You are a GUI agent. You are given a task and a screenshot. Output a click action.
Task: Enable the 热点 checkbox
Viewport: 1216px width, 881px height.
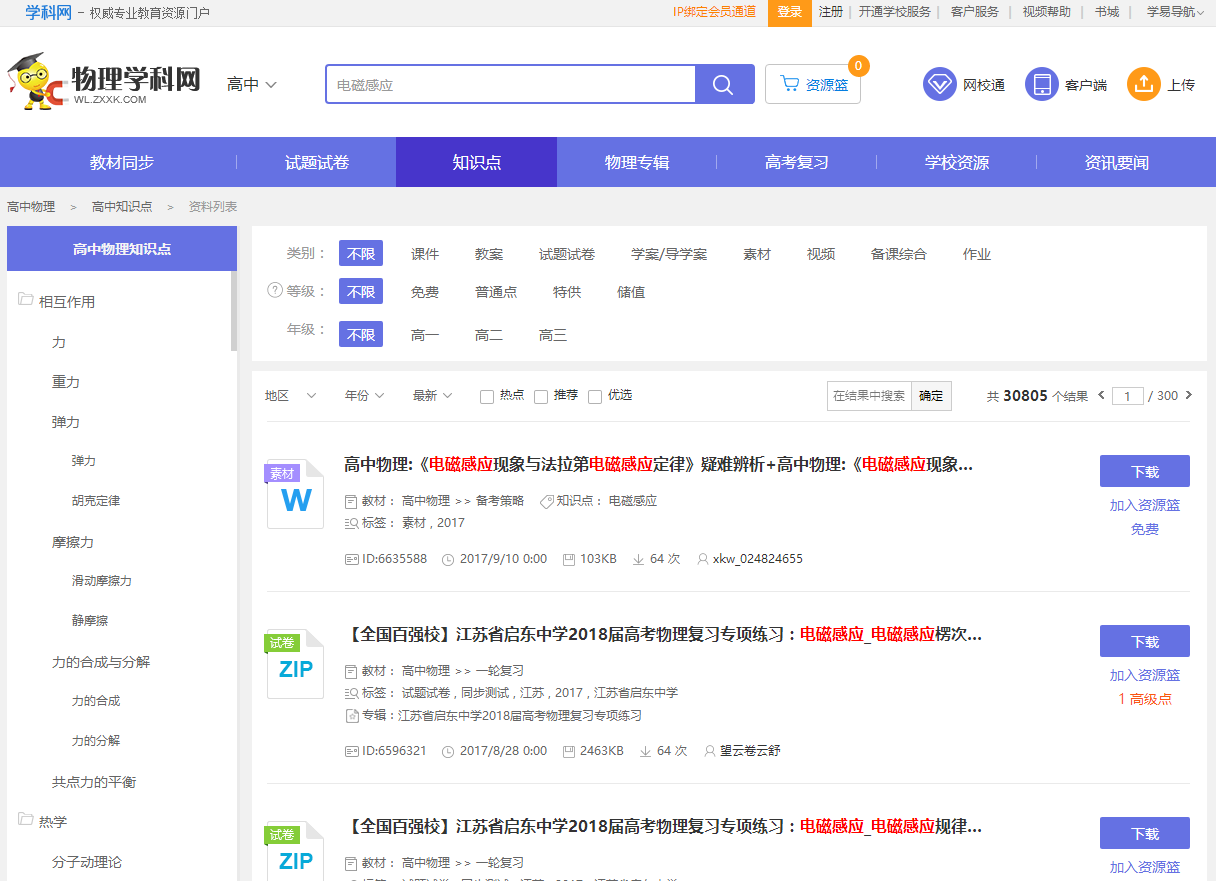pyautogui.click(x=485, y=395)
